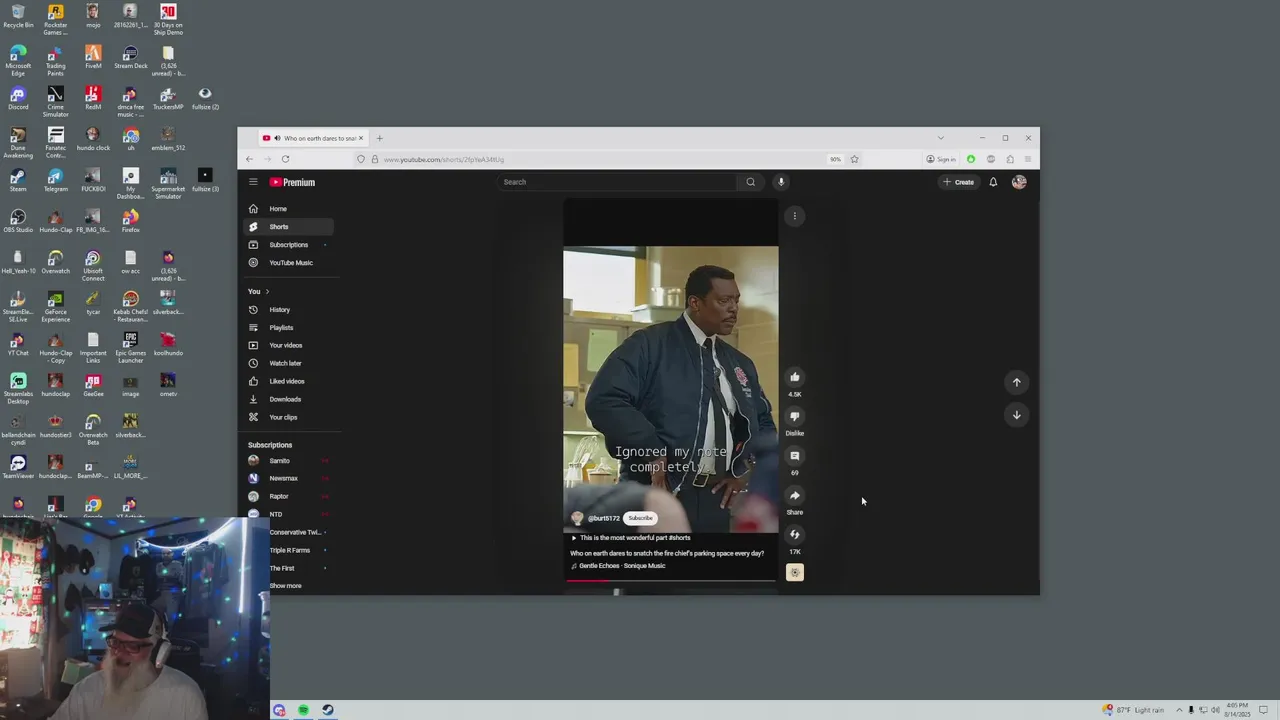Go to the previous Short with the up arrow

[1016, 382]
